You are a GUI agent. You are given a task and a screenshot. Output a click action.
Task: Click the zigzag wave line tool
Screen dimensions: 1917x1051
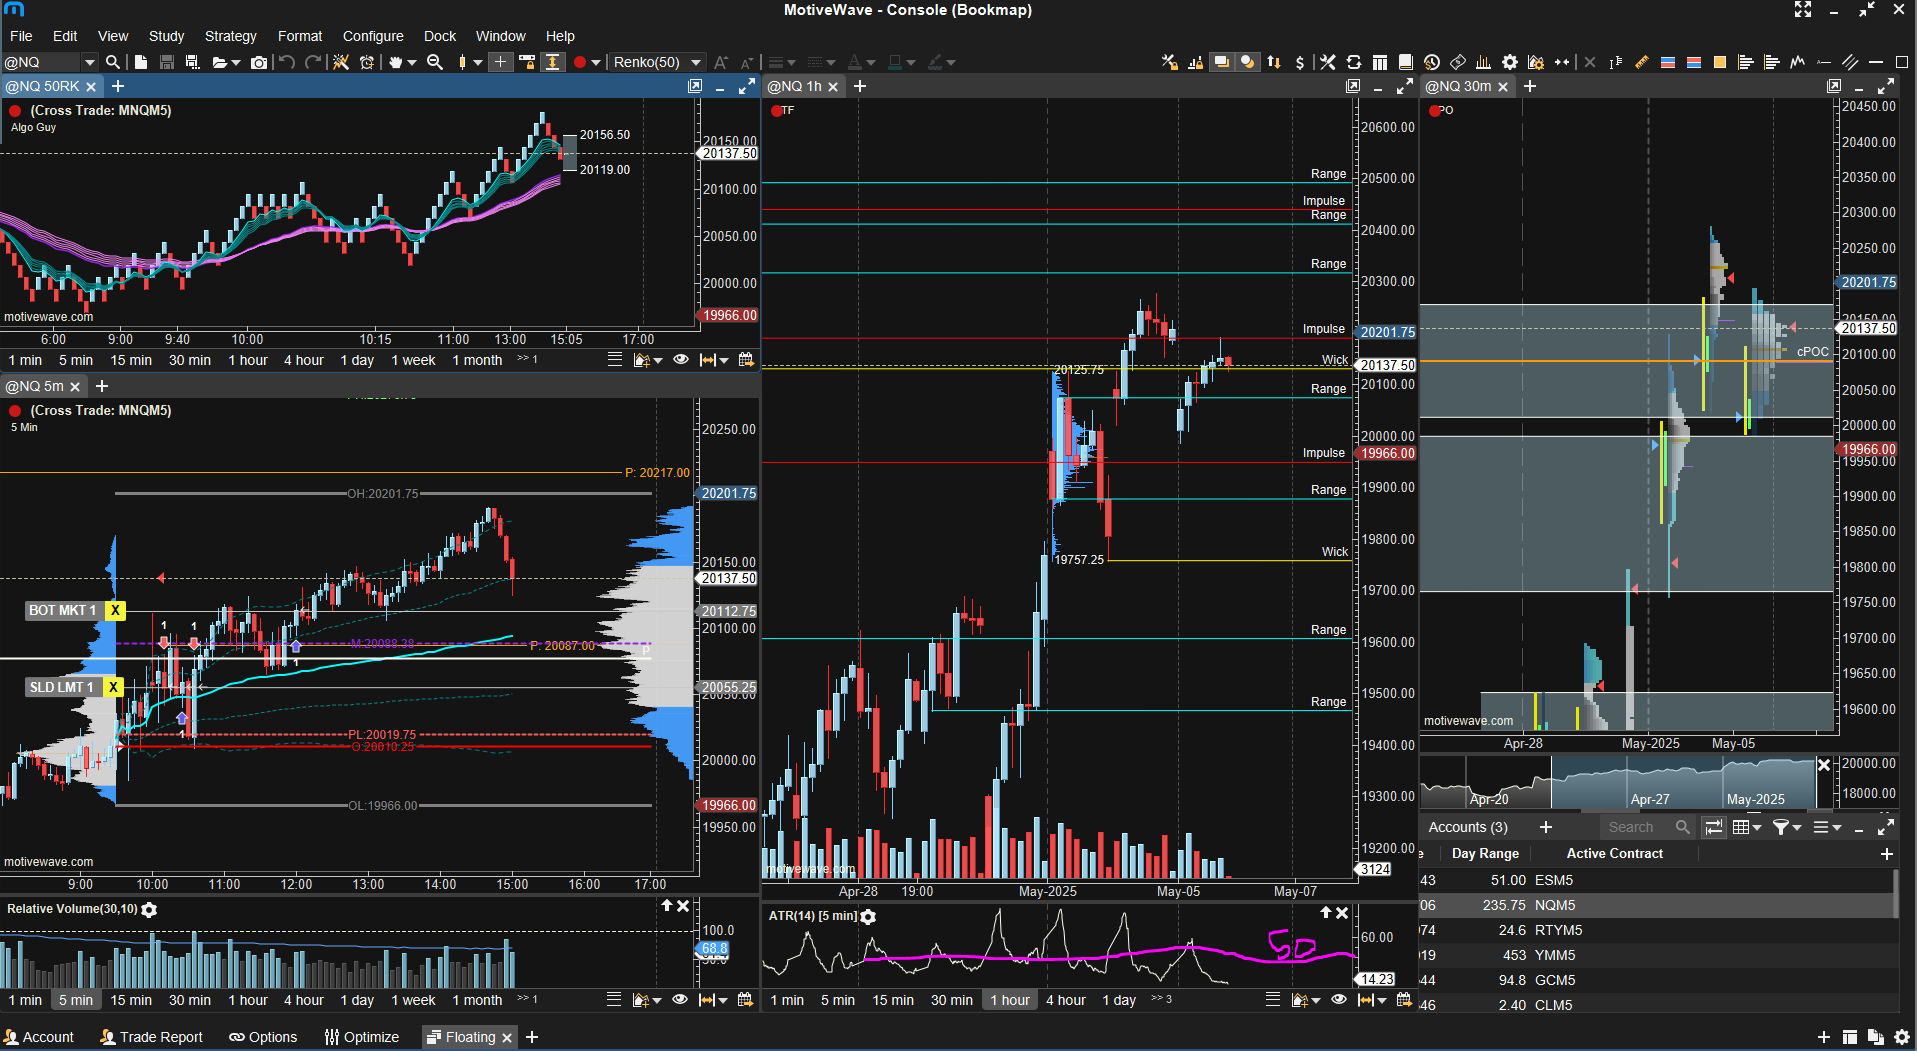1798,62
